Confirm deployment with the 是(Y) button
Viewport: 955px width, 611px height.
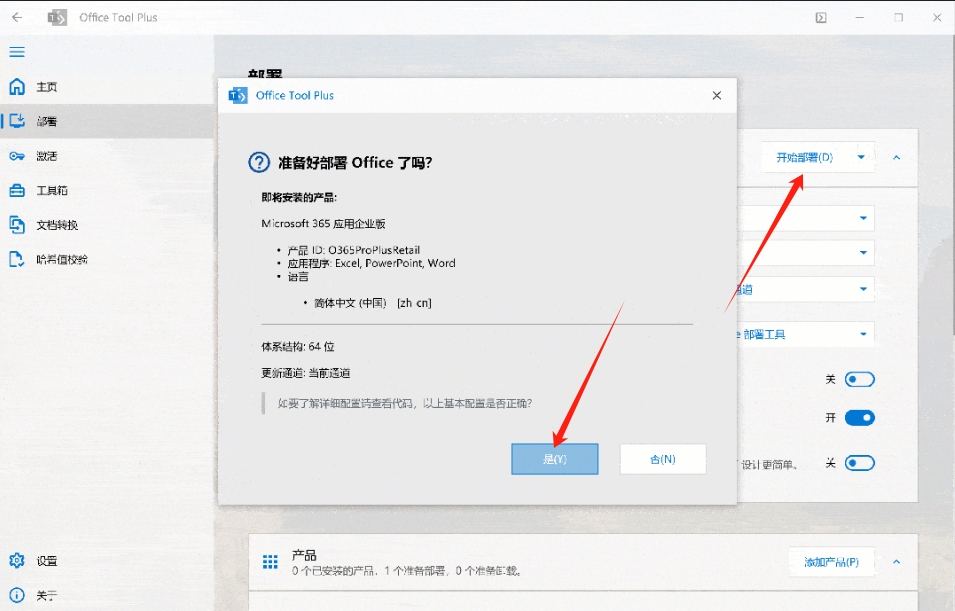pyautogui.click(x=554, y=458)
